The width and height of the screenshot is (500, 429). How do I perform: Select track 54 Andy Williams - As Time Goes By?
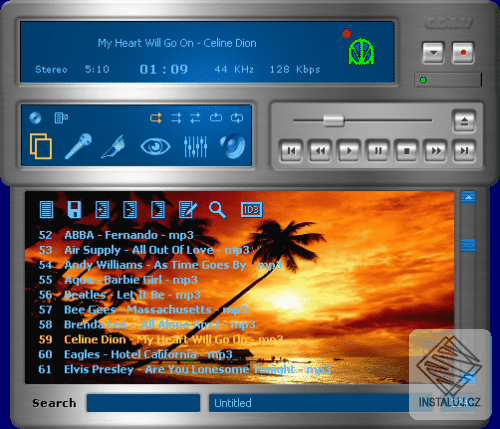coord(160,265)
